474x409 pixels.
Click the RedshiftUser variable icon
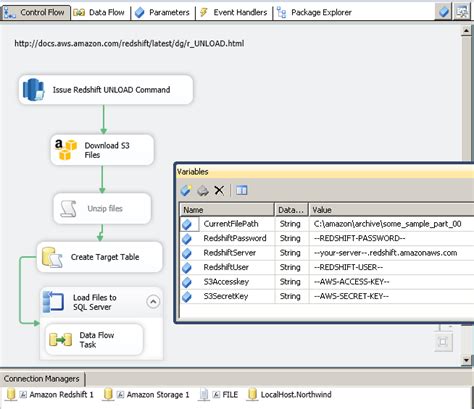187,267
